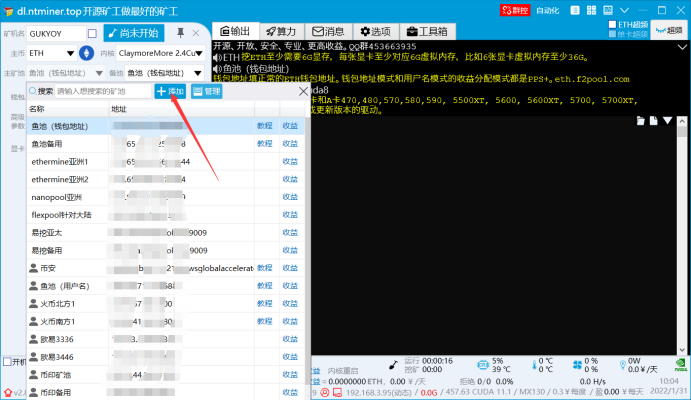
Task: Click the pool search input field
Action: [x=102, y=91]
